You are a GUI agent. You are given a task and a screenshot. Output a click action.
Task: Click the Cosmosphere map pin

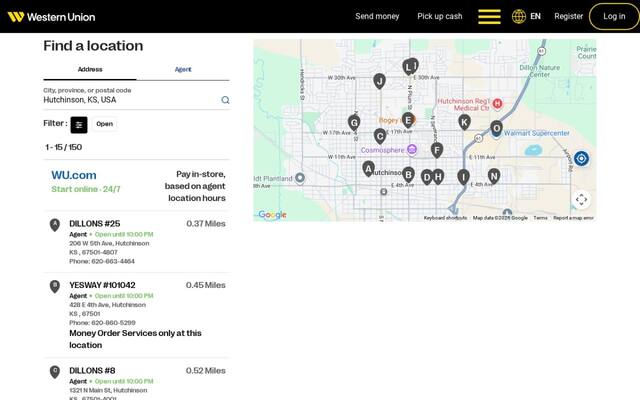tap(412, 150)
